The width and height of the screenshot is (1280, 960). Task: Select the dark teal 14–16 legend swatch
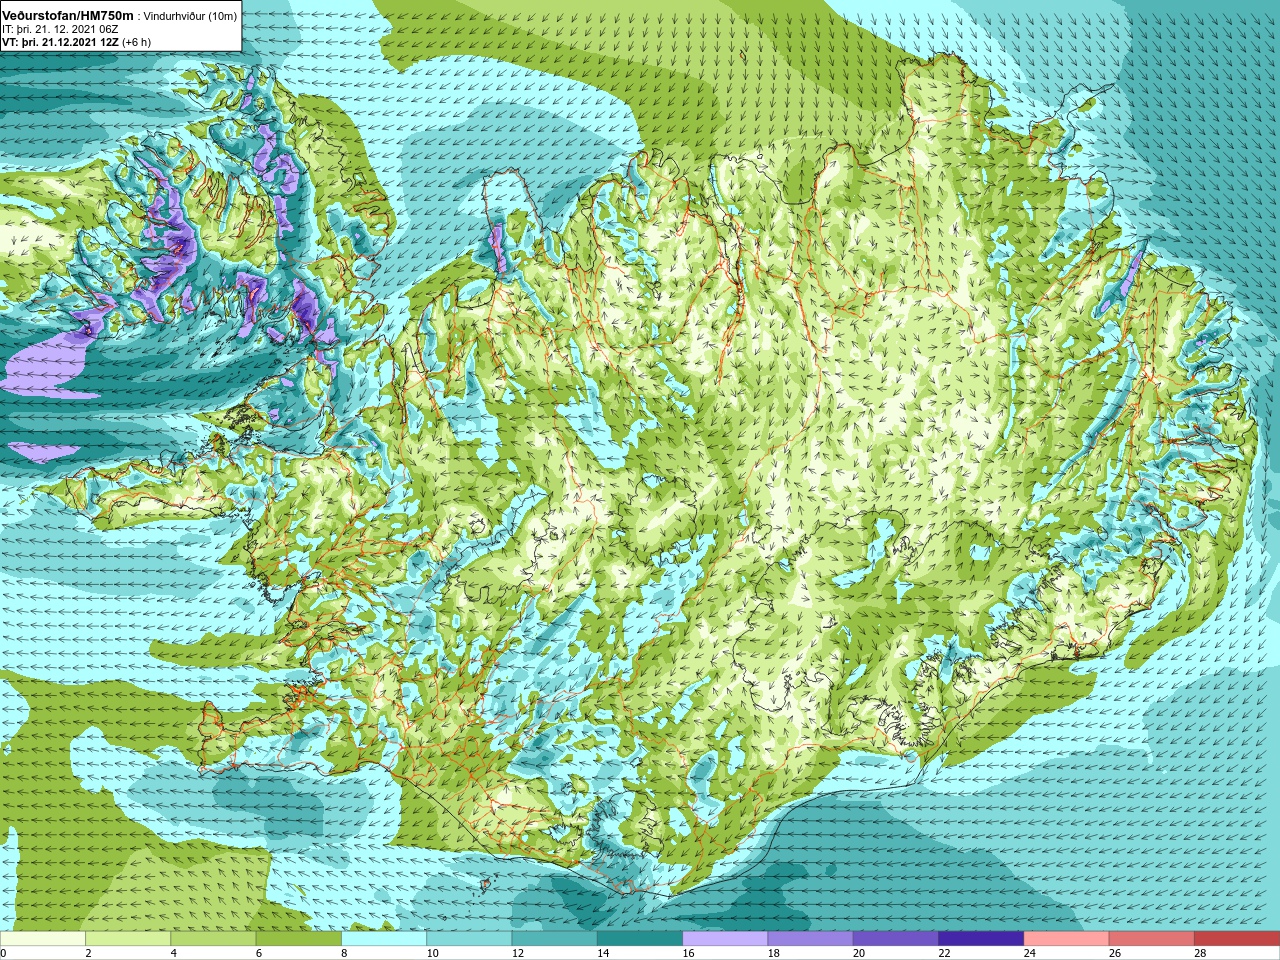tap(640, 939)
